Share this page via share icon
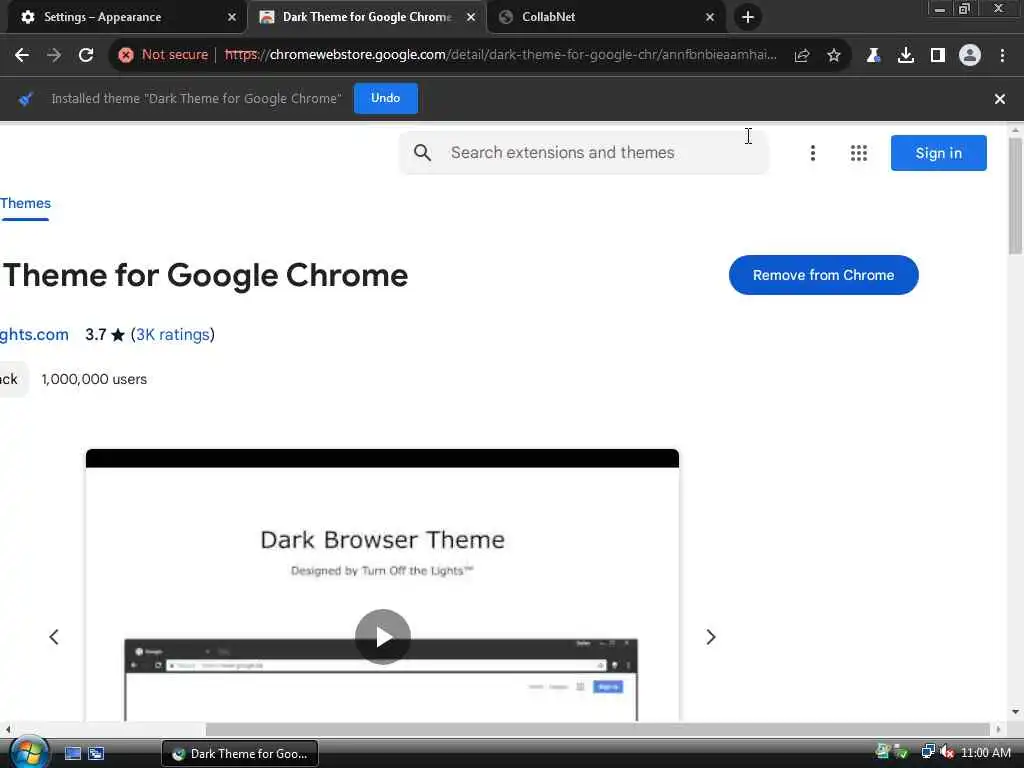 [802, 56]
